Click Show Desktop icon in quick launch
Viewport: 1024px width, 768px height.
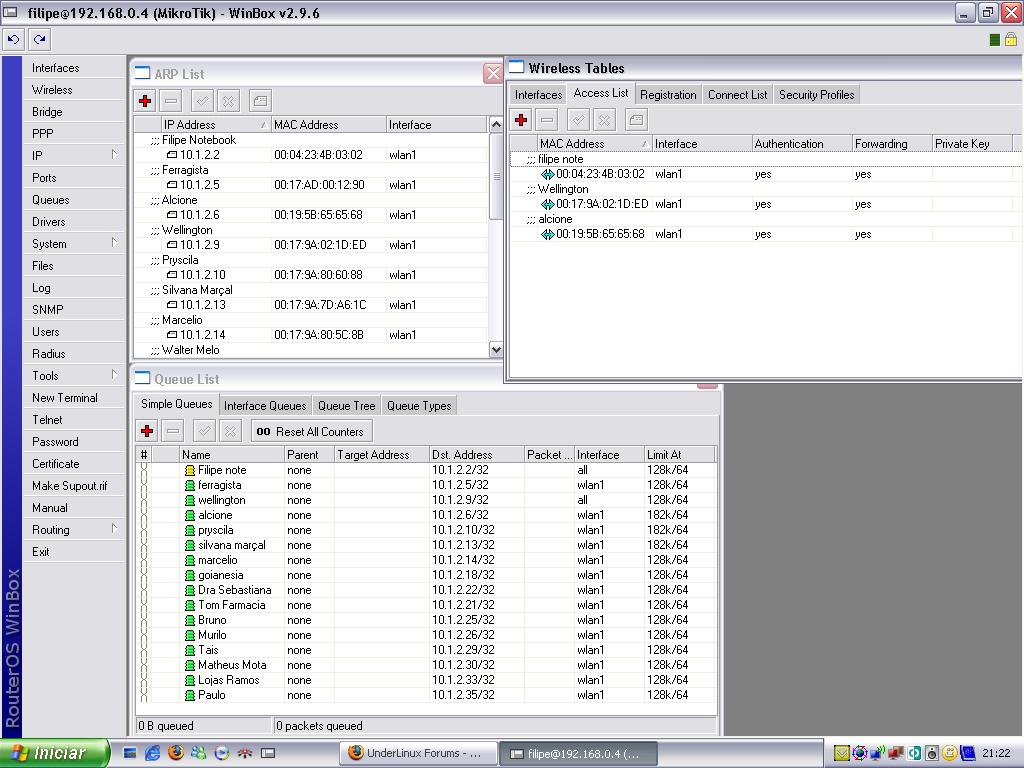coord(130,753)
